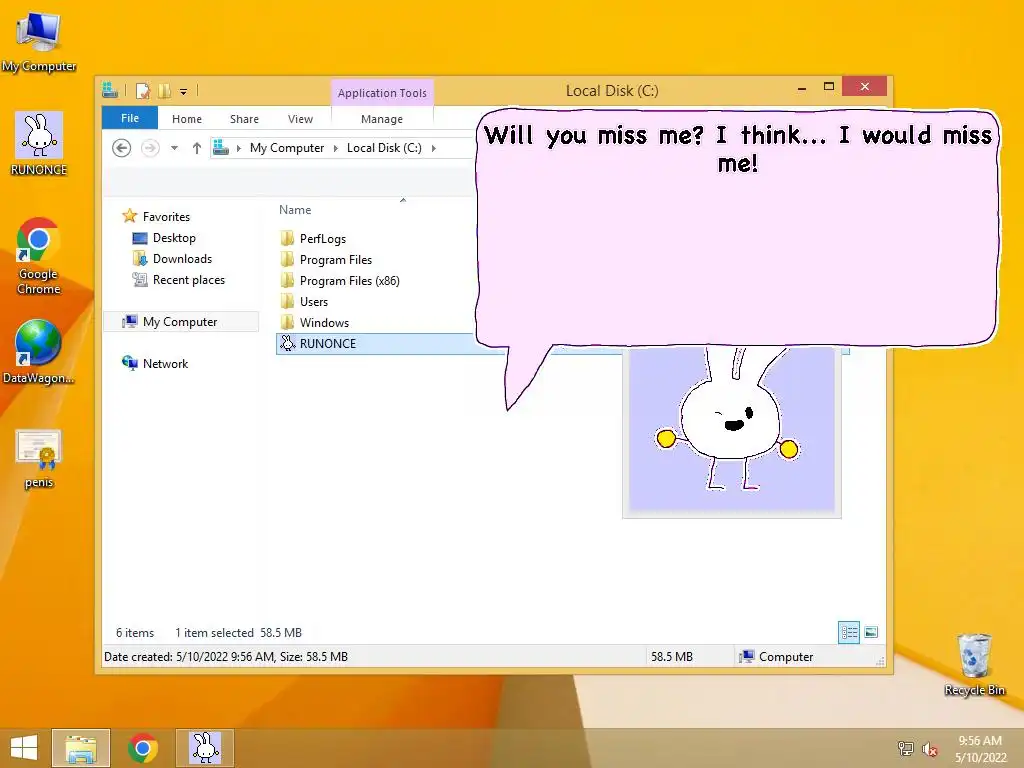Open the My Computer desktop icon
The width and height of the screenshot is (1024, 768).
39,42
